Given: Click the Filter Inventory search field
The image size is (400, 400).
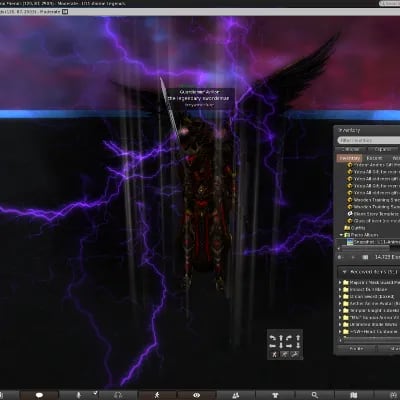Looking at the screenshot, I should tap(368, 140).
